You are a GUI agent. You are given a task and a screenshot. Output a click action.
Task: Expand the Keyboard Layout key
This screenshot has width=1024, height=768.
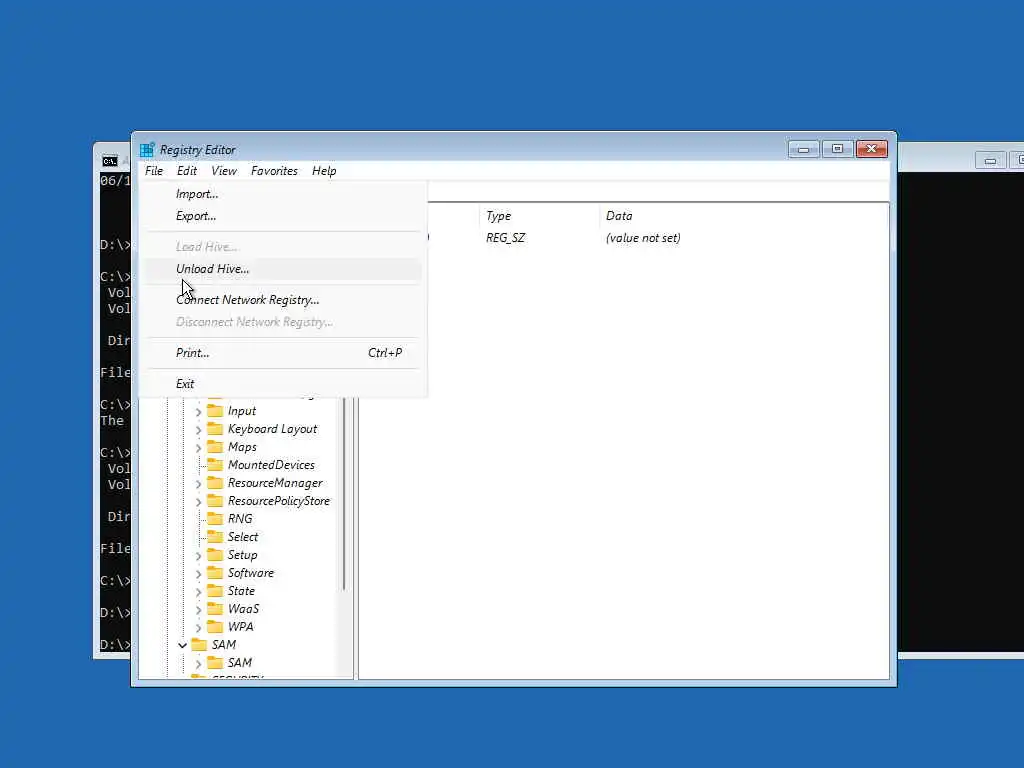(199, 430)
